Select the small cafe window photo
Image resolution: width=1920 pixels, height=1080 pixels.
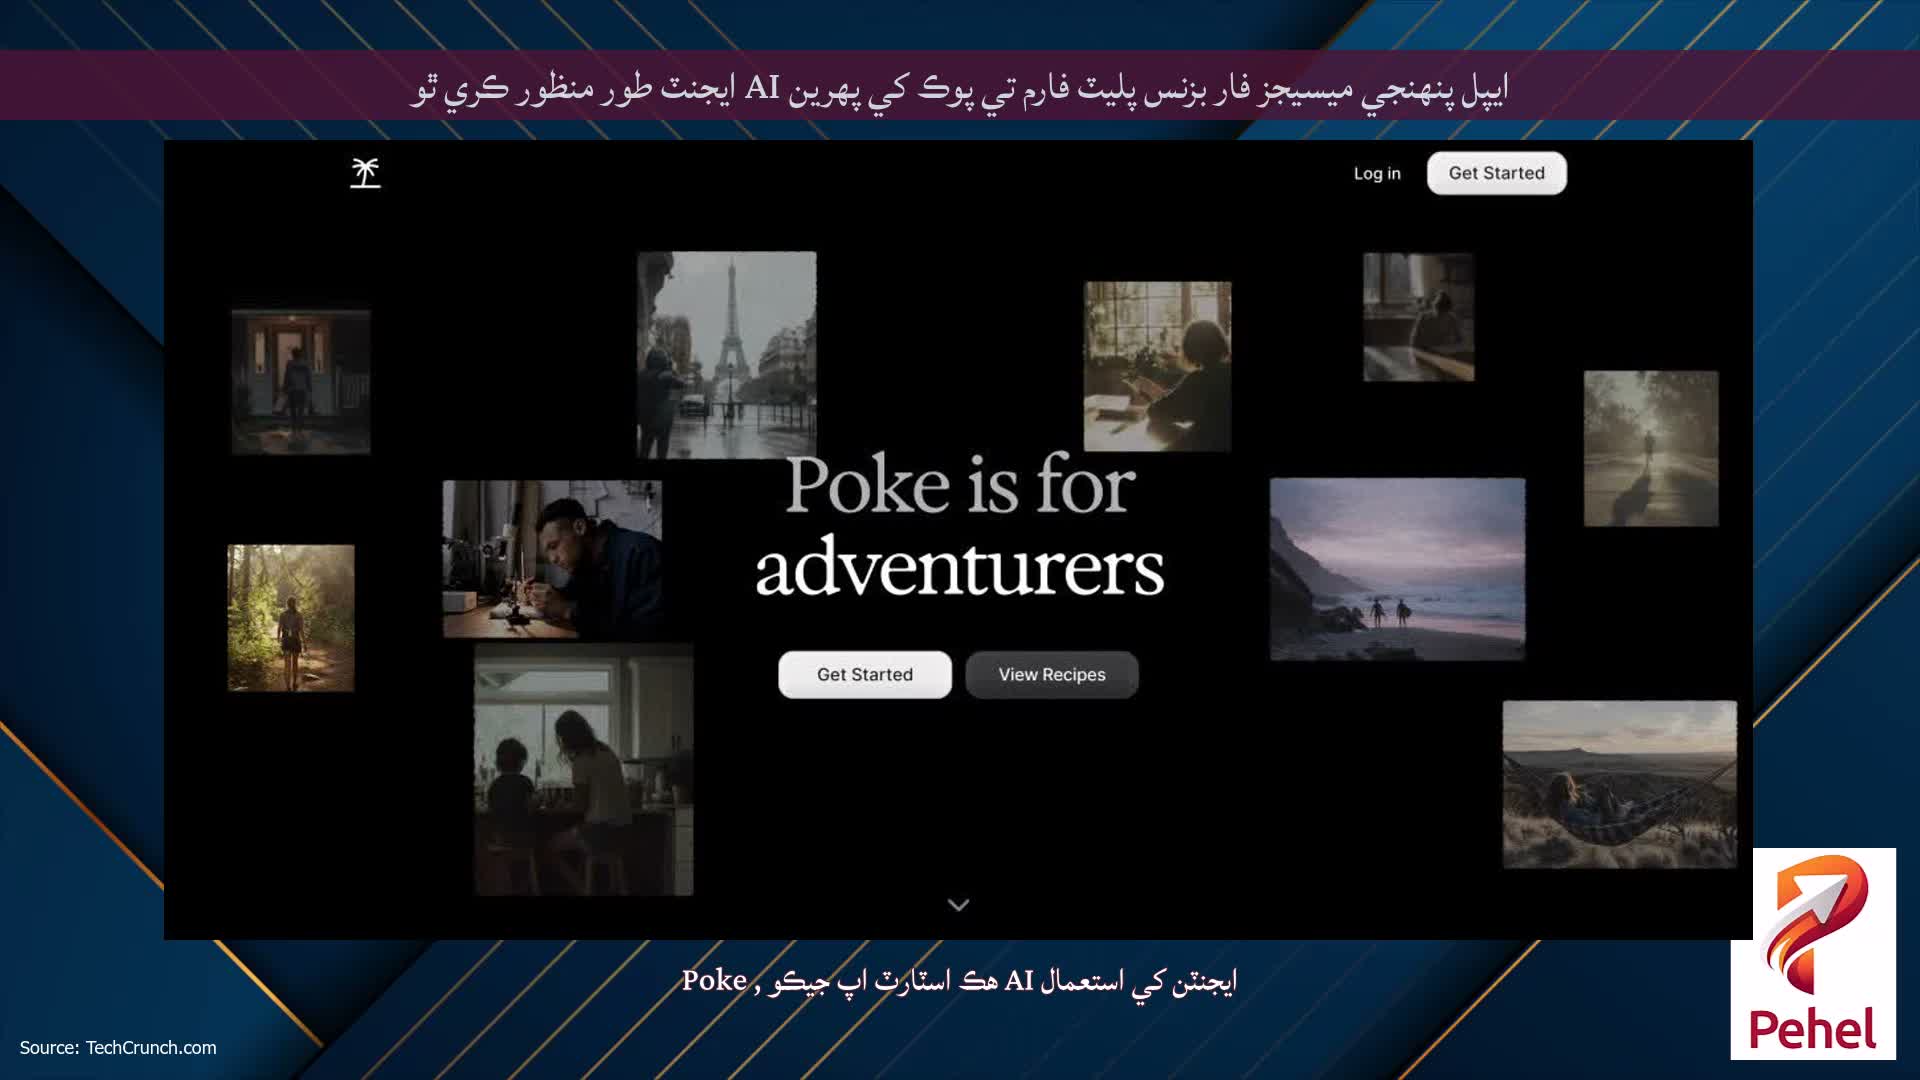pos(1419,317)
